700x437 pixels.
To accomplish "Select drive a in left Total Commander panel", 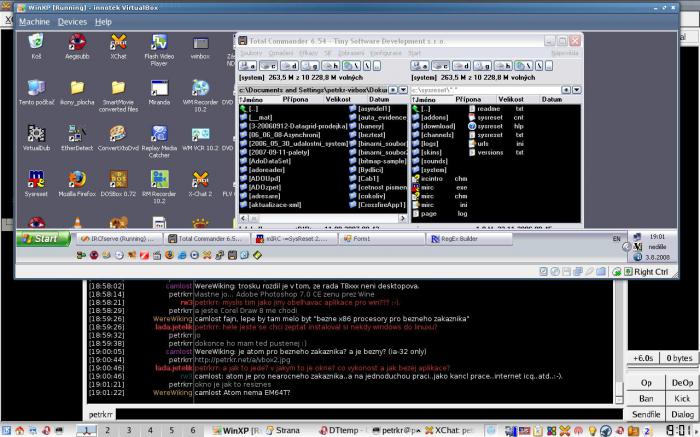I will click(x=247, y=66).
